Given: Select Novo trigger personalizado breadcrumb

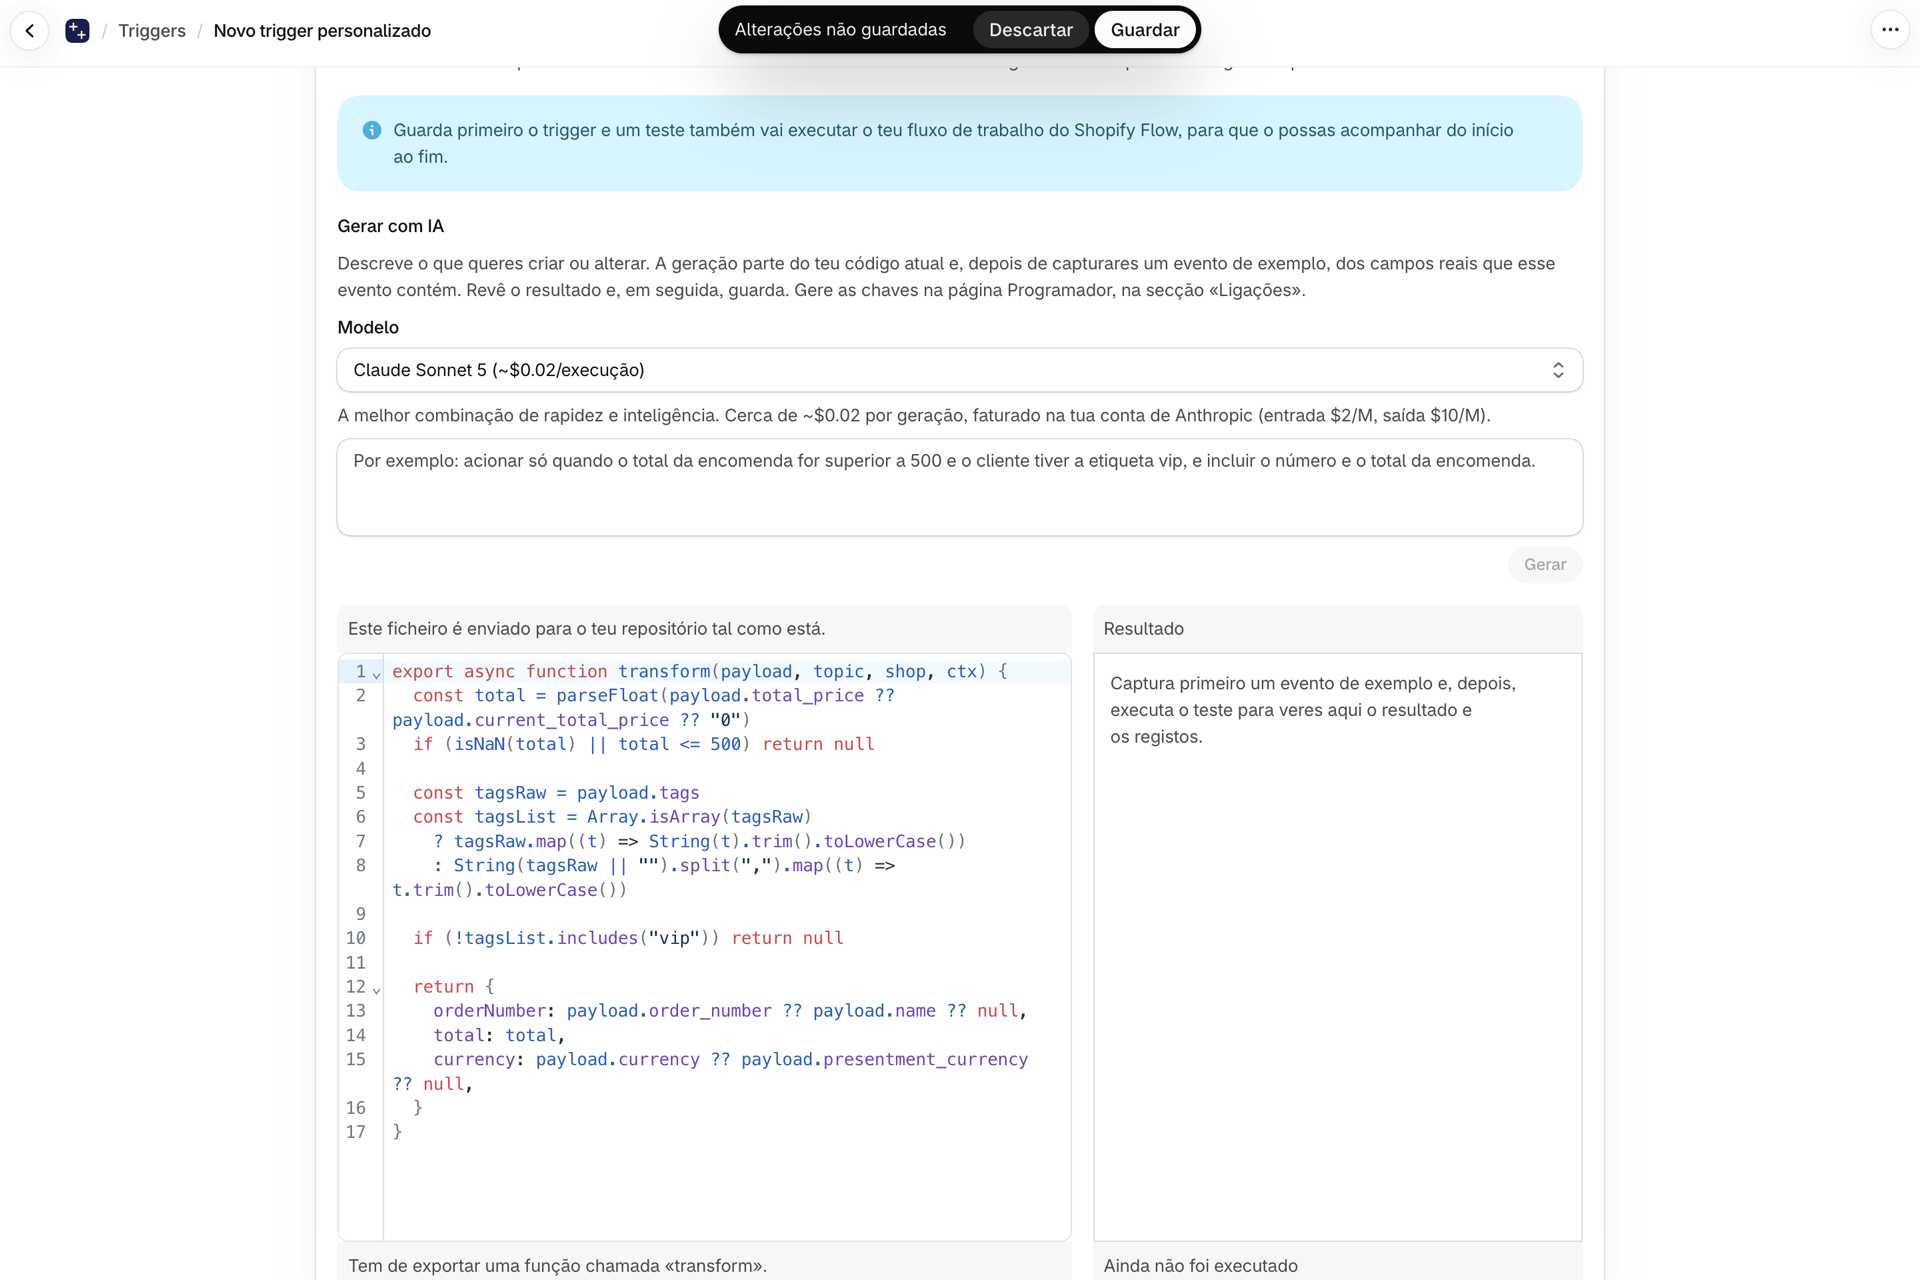Looking at the screenshot, I should tap(322, 31).
